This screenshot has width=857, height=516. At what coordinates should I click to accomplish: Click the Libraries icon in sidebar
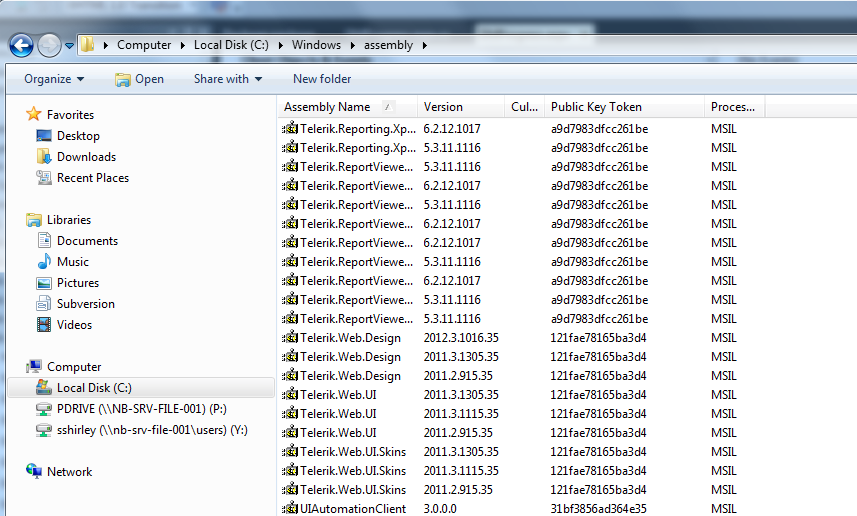click(34, 220)
